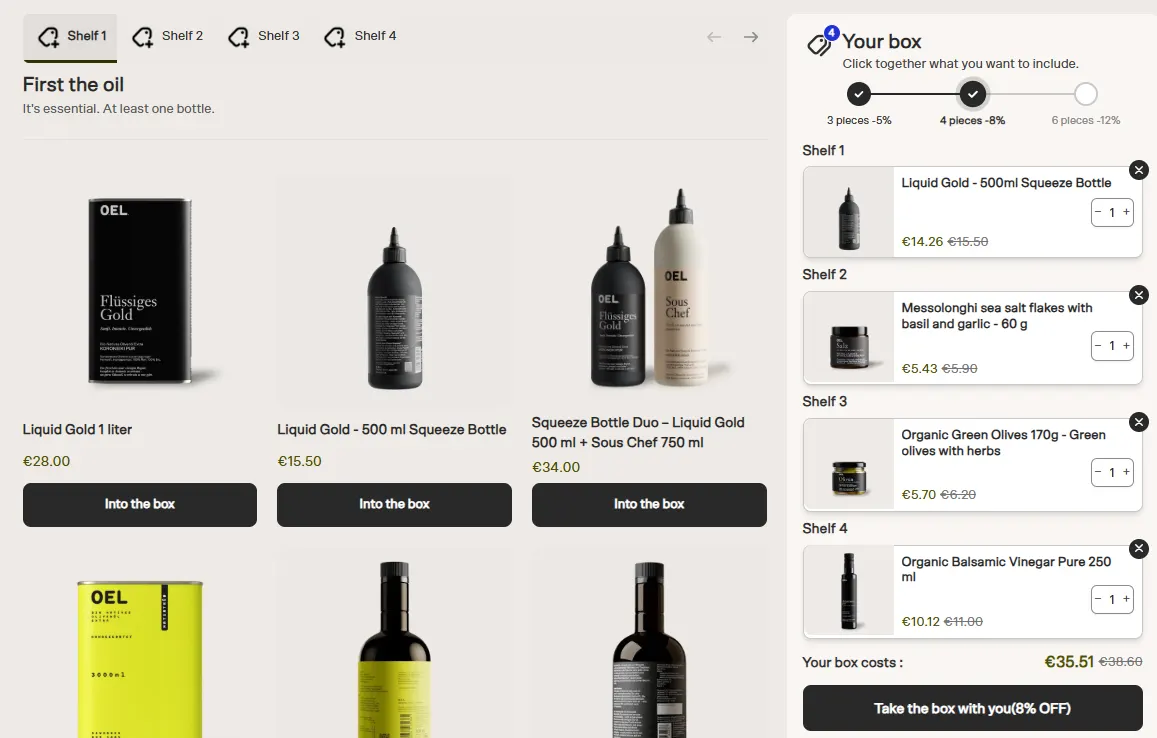Remove Organic Balsamic Vinegar from box

coord(1139,548)
